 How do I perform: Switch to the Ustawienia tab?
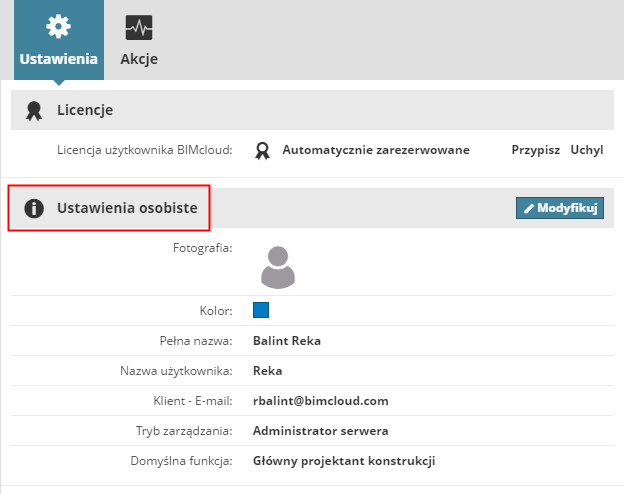59,58
